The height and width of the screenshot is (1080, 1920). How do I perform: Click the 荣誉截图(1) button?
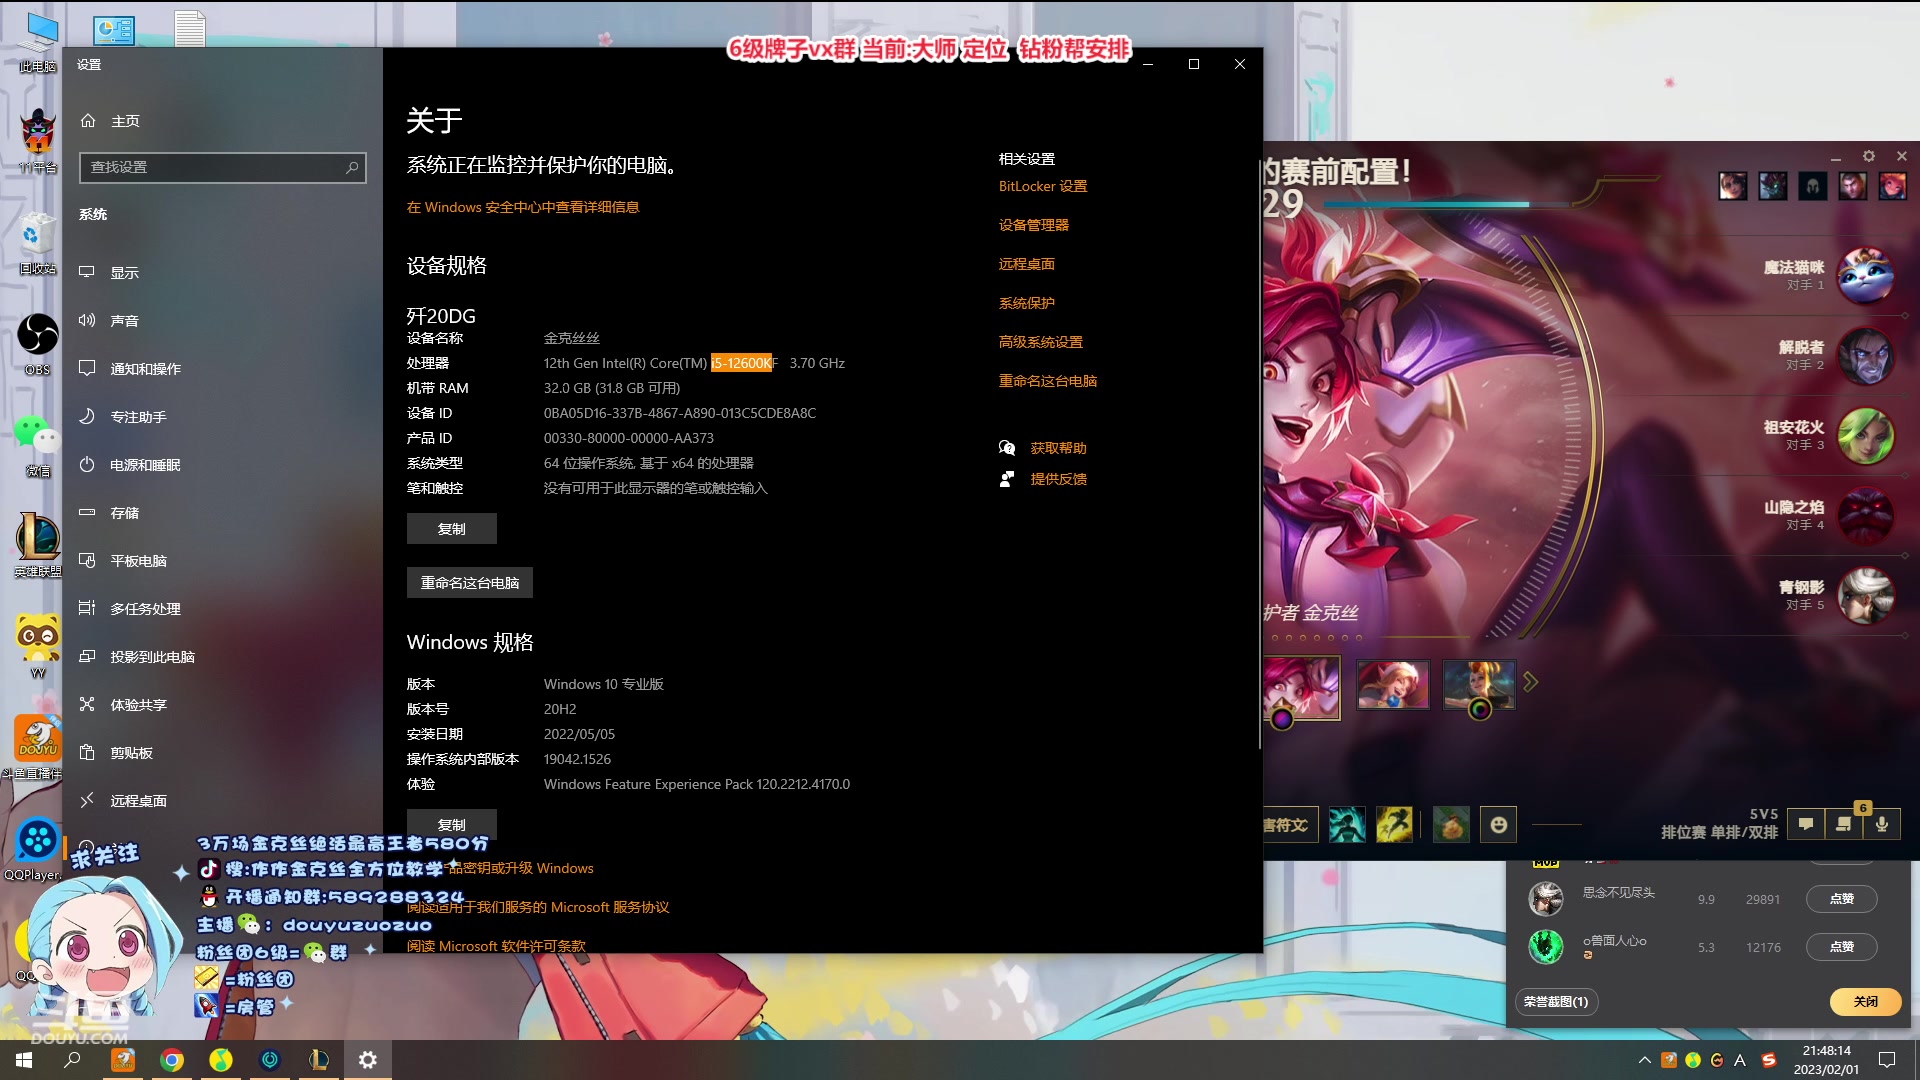click(x=1556, y=1002)
